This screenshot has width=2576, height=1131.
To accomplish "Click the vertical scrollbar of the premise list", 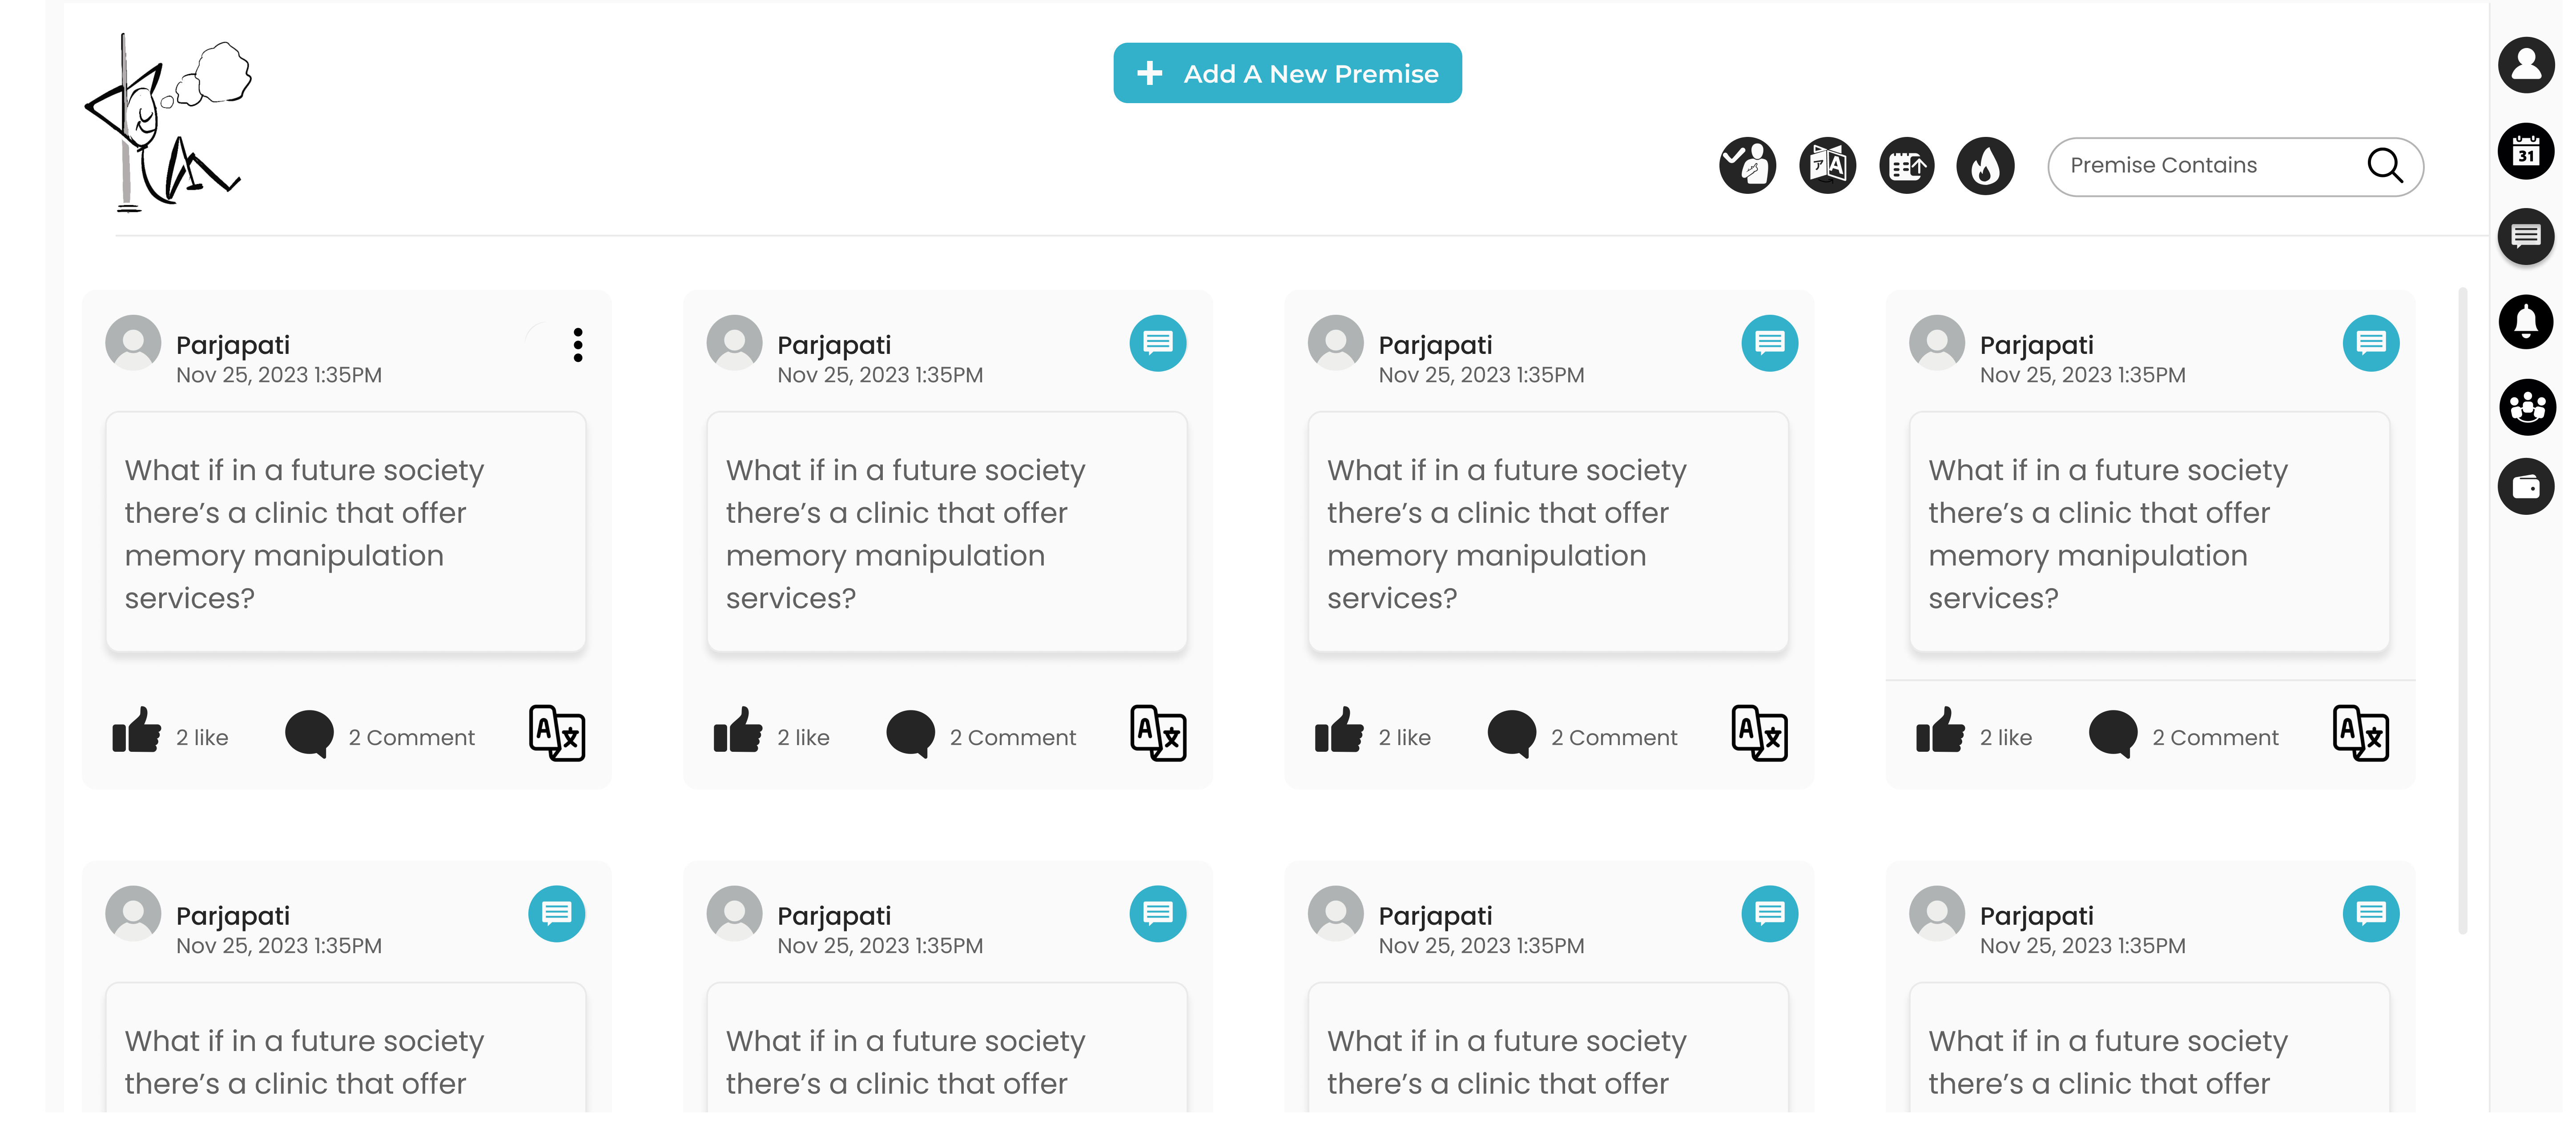I will pyautogui.click(x=2462, y=610).
